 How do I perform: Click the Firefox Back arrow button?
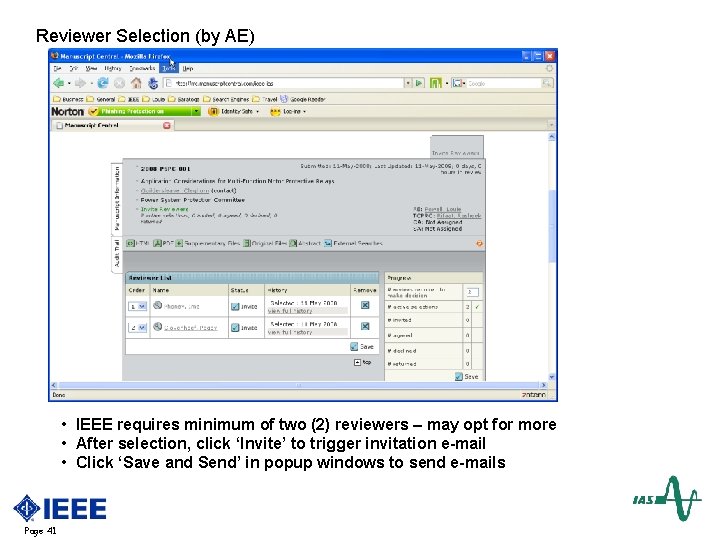(58, 83)
